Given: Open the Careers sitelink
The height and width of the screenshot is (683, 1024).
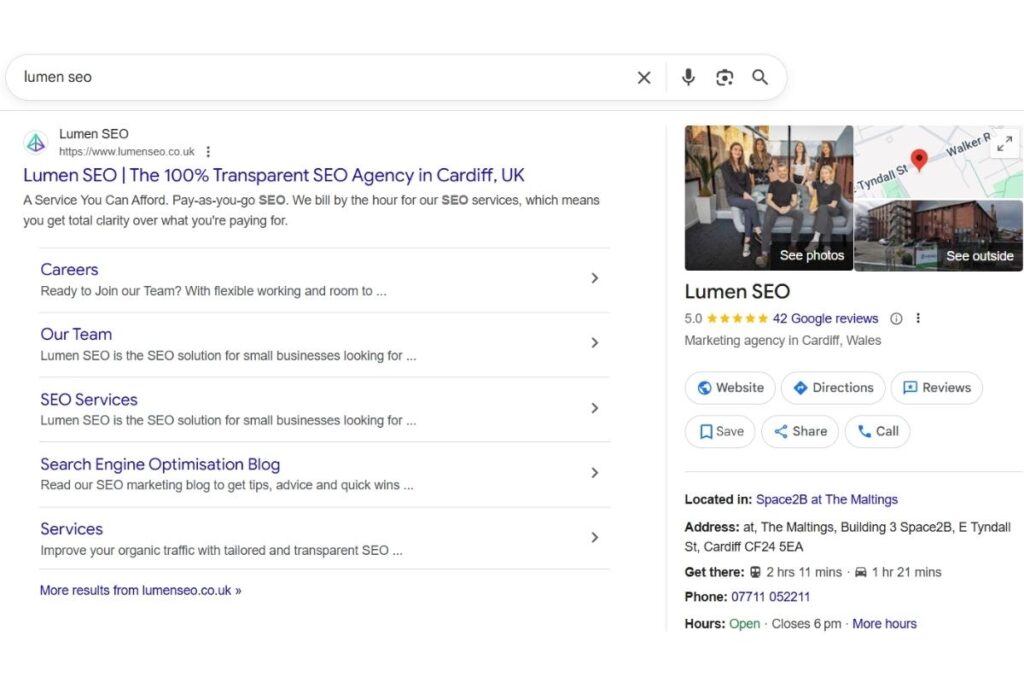Looking at the screenshot, I should pyautogui.click(x=69, y=270).
